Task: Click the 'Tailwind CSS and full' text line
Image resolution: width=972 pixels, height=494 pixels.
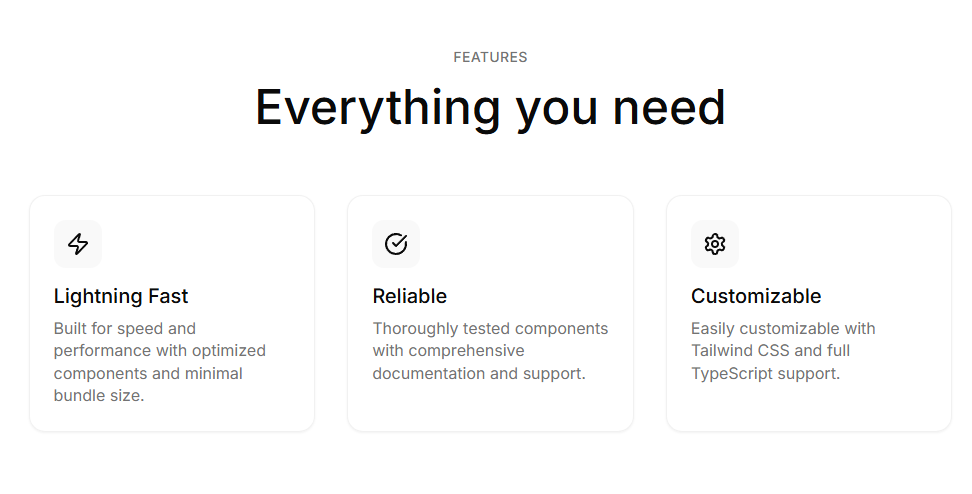Action: 769,351
